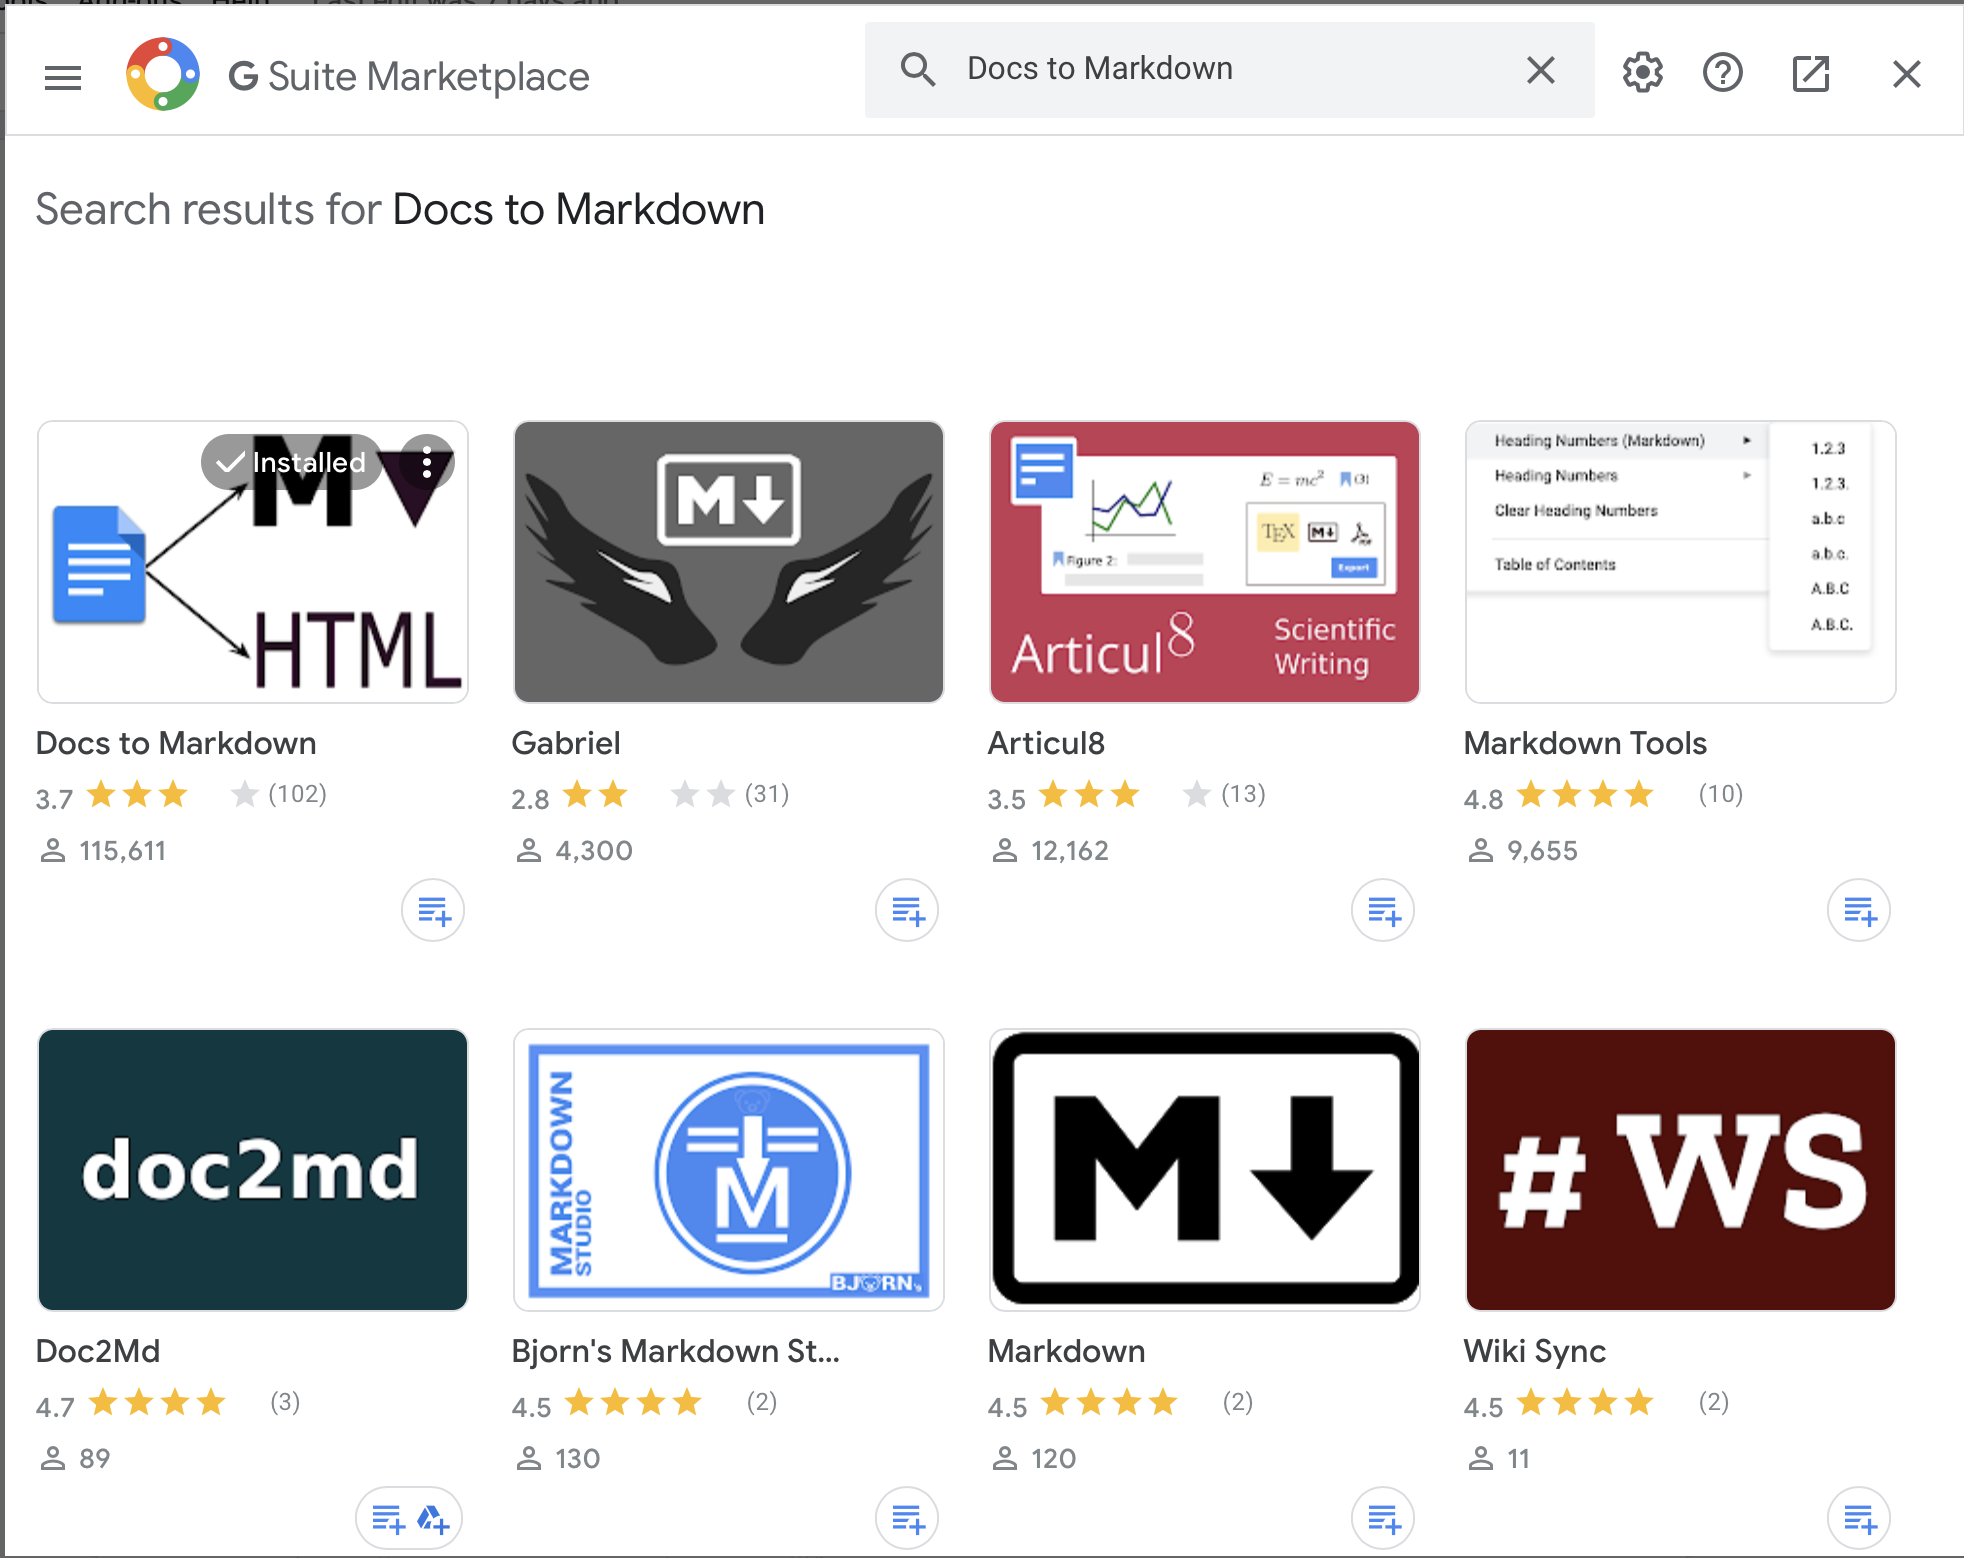Click the 9,655 users count for Markdown Tools

tap(1522, 851)
